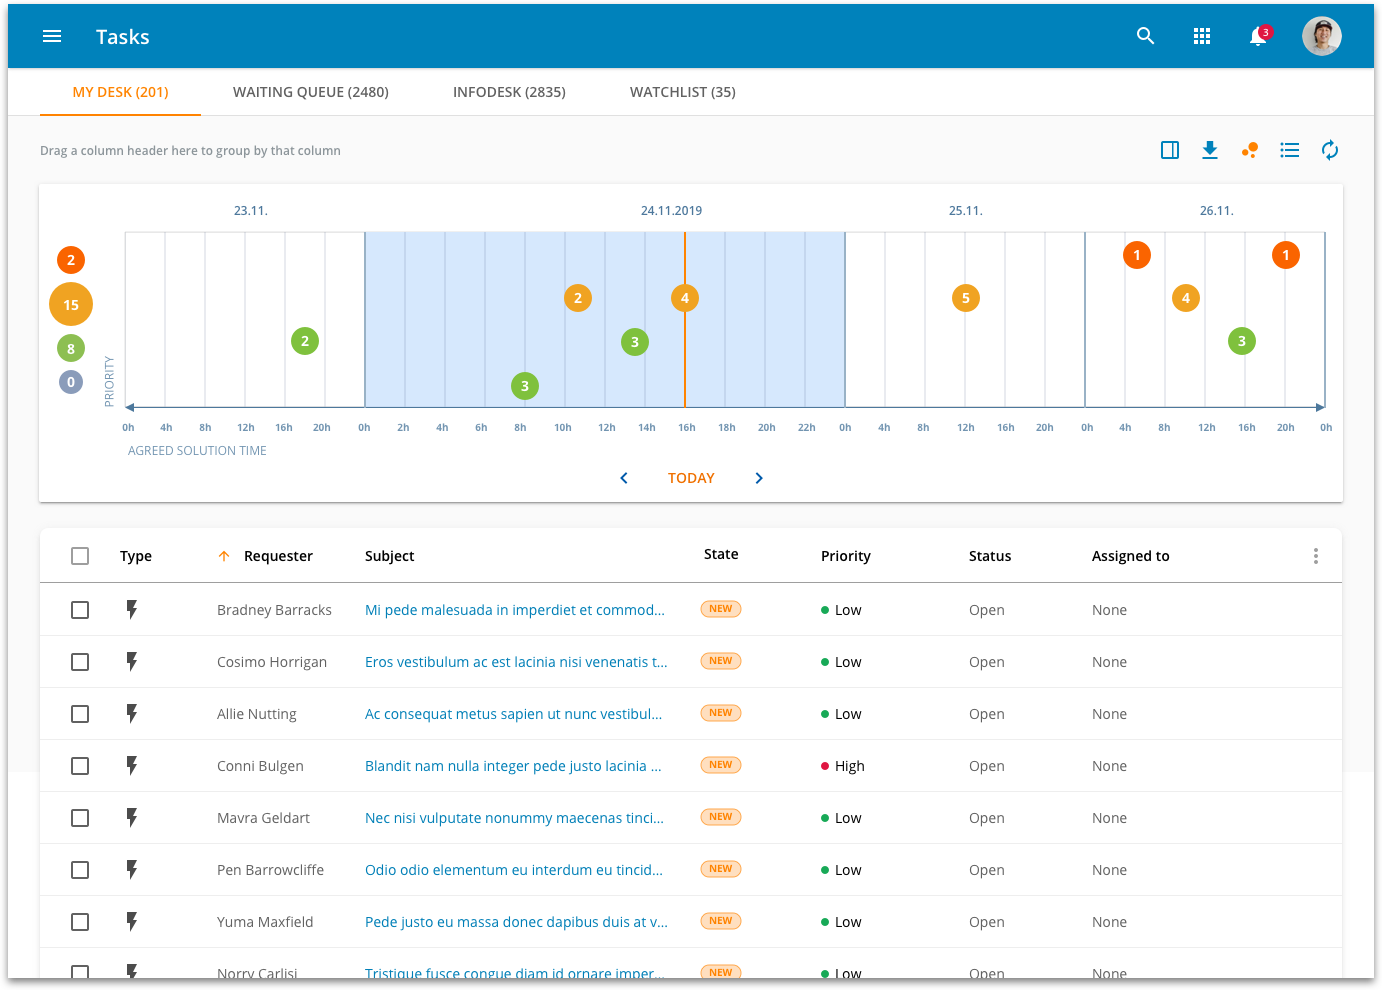Click the search magnifier icon

[x=1146, y=37]
